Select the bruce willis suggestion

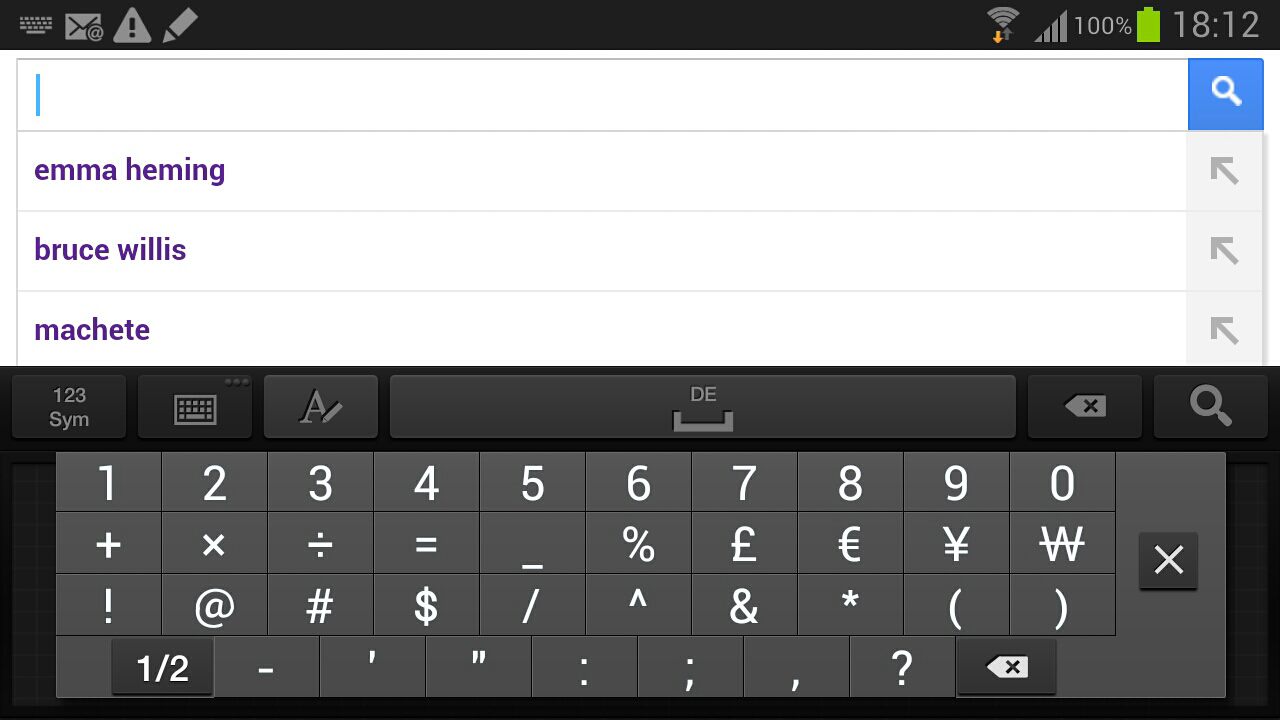[110, 251]
